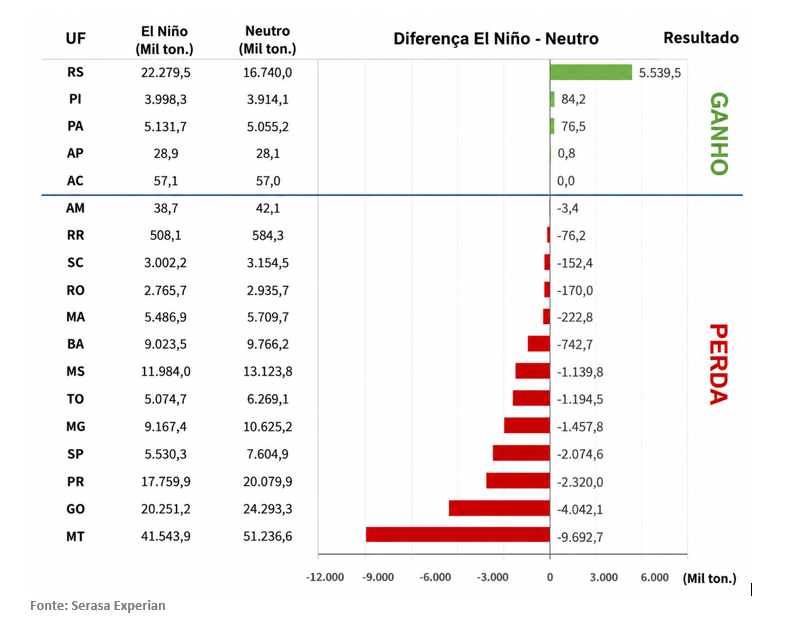The width and height of the screenshot is (801, 636).
Task: Click the difference value "-76,2"
Action: (x=571, y=236)
